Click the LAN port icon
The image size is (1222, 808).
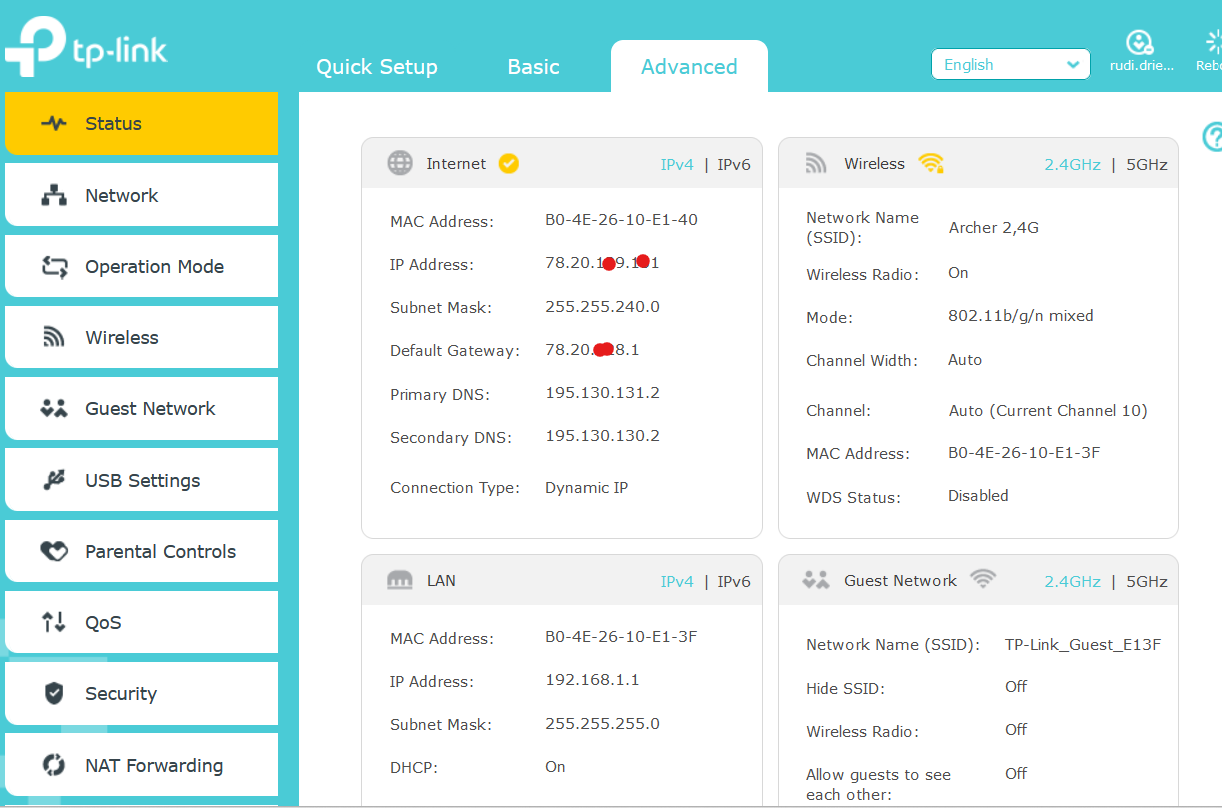click(x=400, y=580)
